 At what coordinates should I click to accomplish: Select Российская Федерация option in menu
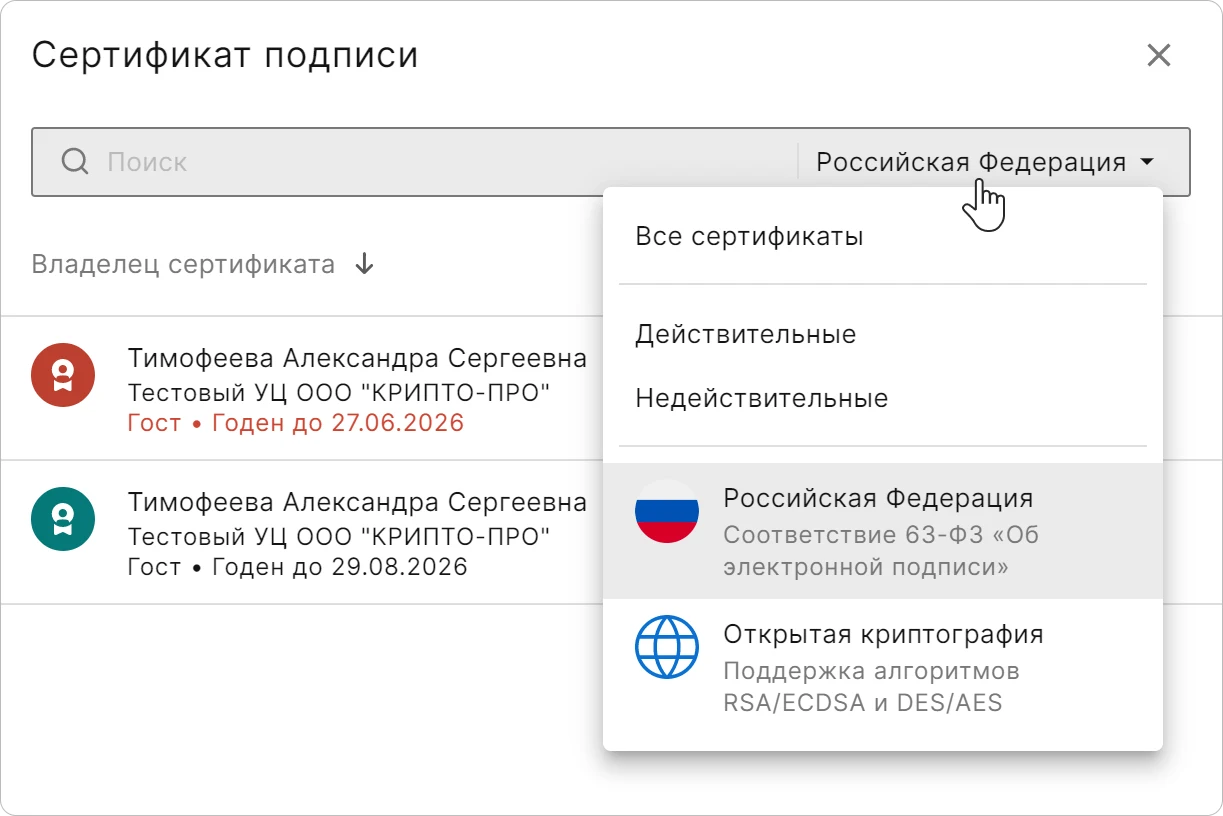point(883,531)
